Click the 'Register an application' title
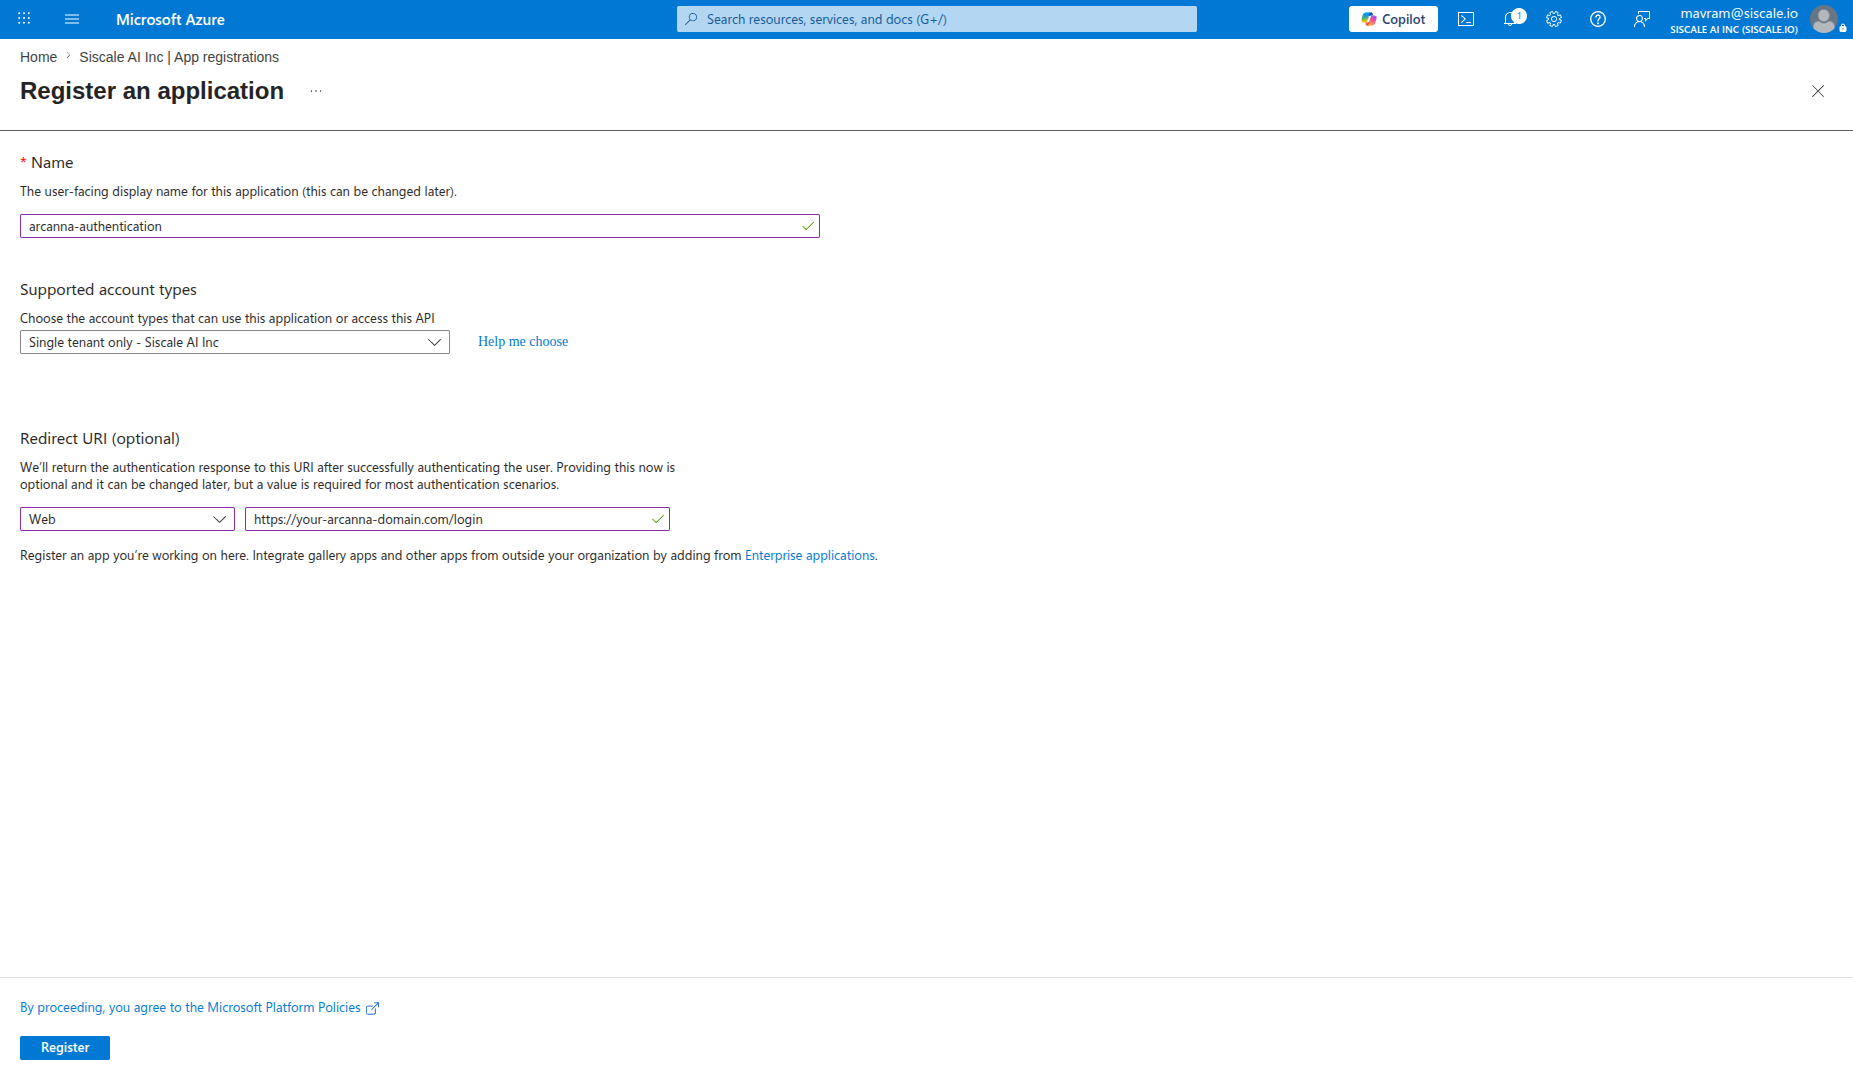The height and width of the screenshot is (1076, 1853). (152, 91)
